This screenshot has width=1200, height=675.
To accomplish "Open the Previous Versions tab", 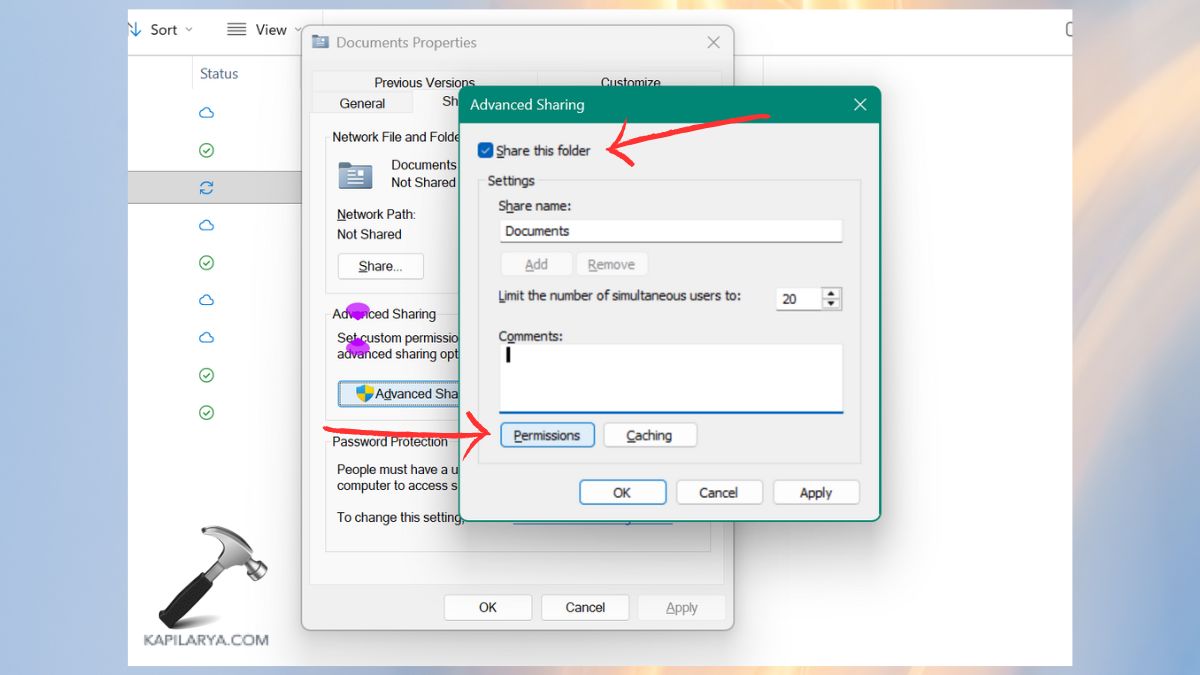I will (423, 82).
